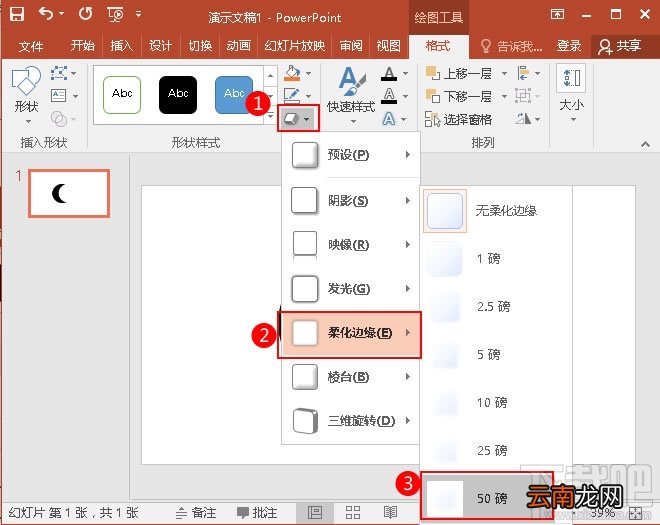Choose the 50 磅 soft edge option

click(x=486, y=496)
